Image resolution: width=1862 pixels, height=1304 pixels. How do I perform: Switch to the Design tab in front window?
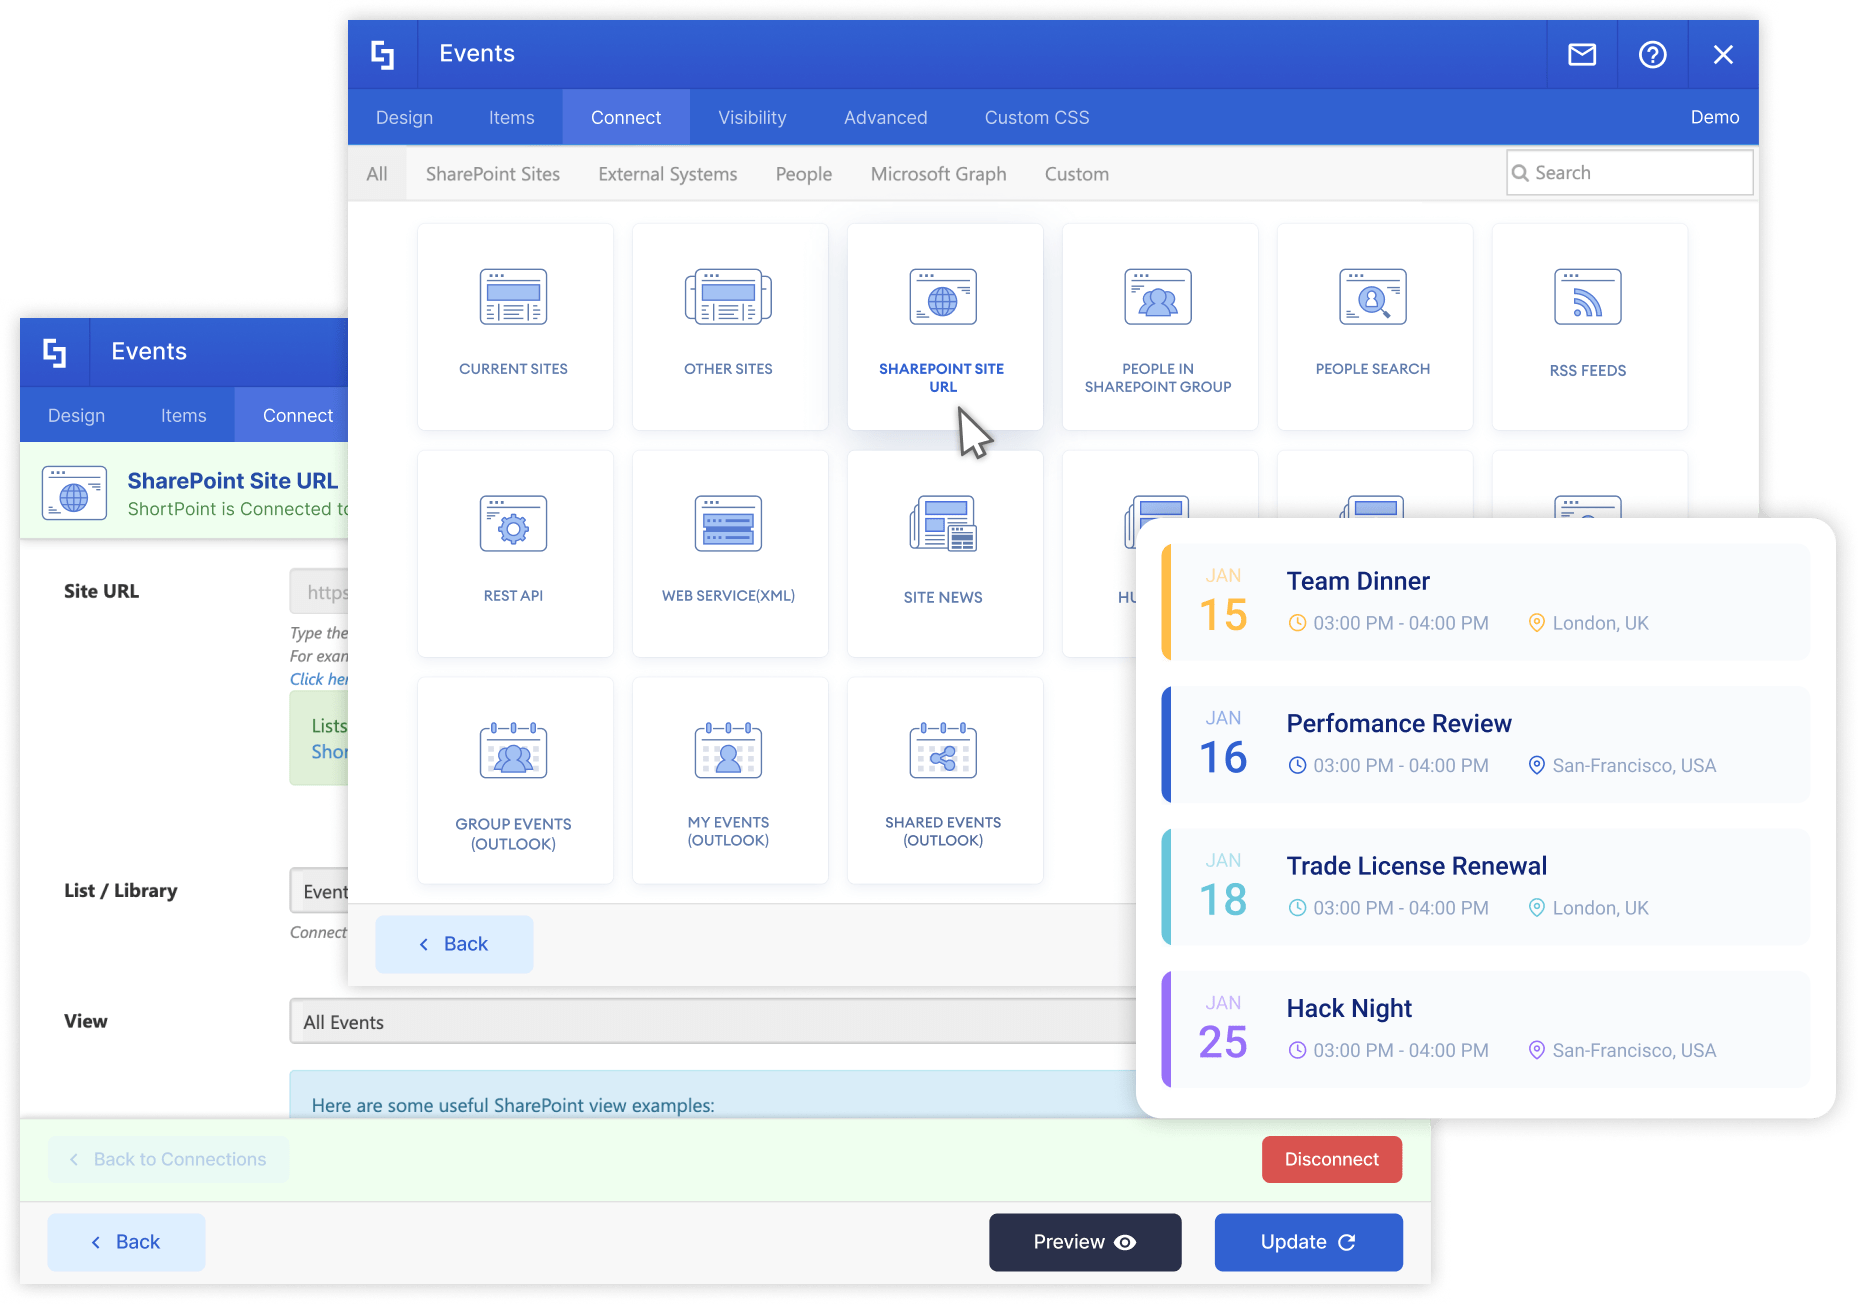coord(404,117)
